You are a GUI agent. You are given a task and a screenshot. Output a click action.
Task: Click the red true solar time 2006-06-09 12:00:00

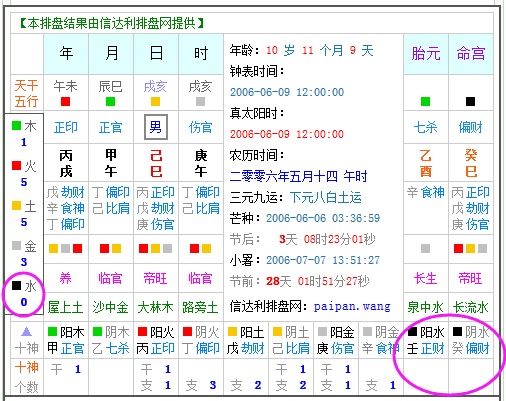pyautogui.click(x=287, y=134)
